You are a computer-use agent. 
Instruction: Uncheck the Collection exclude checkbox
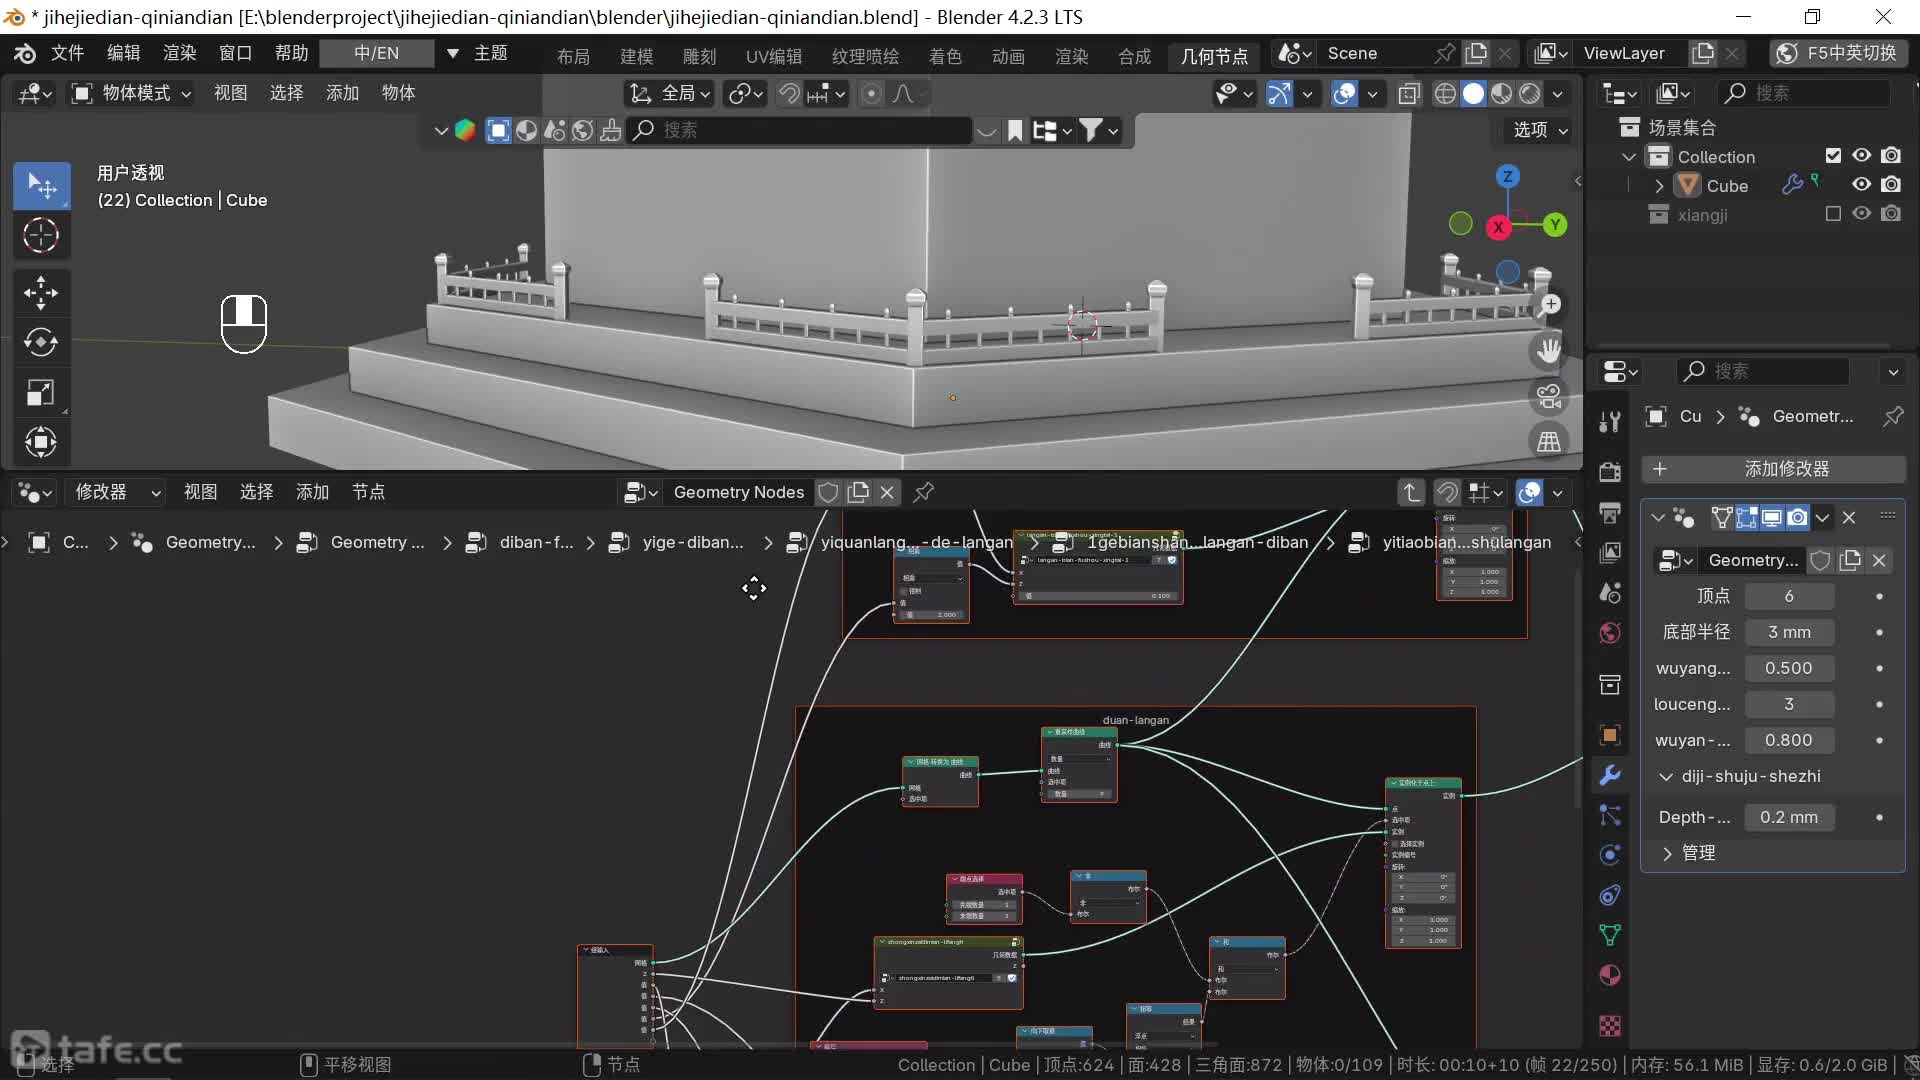pyautogui.click(x=1833, y=156)
